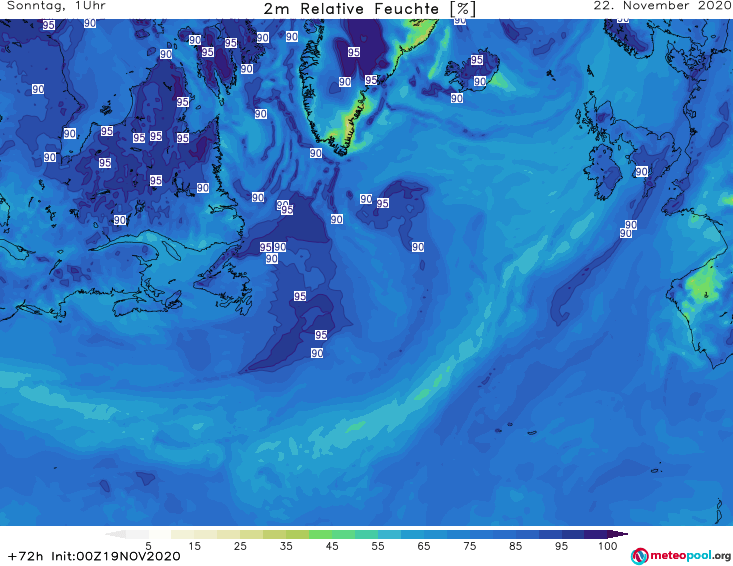
Task: Click the '+72h Init:00Z19NOV2020' forecast label
Action: pos(94,556)
